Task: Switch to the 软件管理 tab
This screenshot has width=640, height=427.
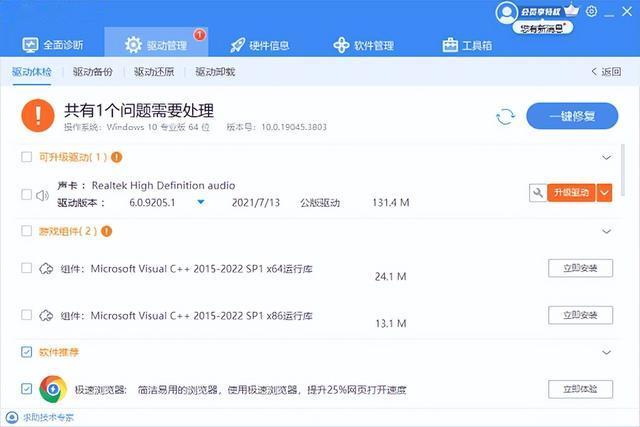Action: coord(363,45)
